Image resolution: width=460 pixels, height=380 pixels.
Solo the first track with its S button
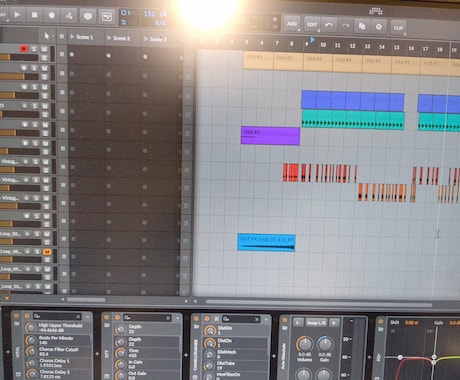tap(34, 49)
